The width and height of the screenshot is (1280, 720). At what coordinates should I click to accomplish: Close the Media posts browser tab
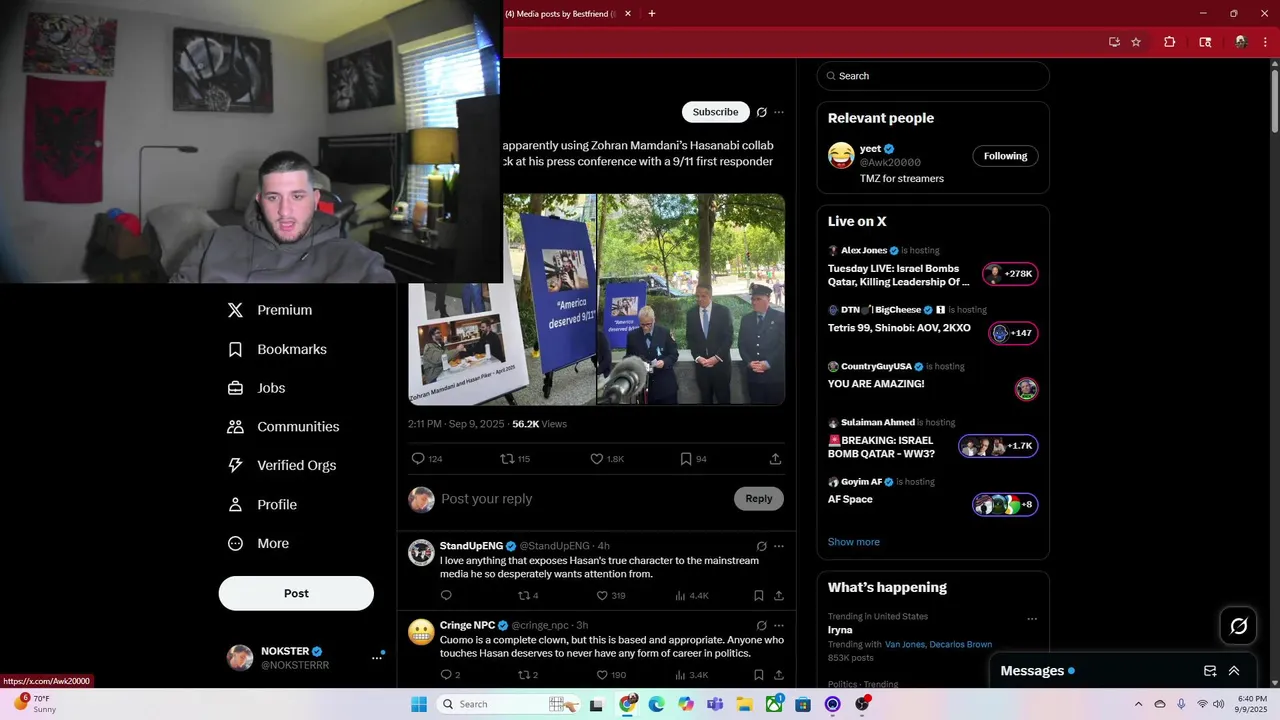(x=628, y=14)
